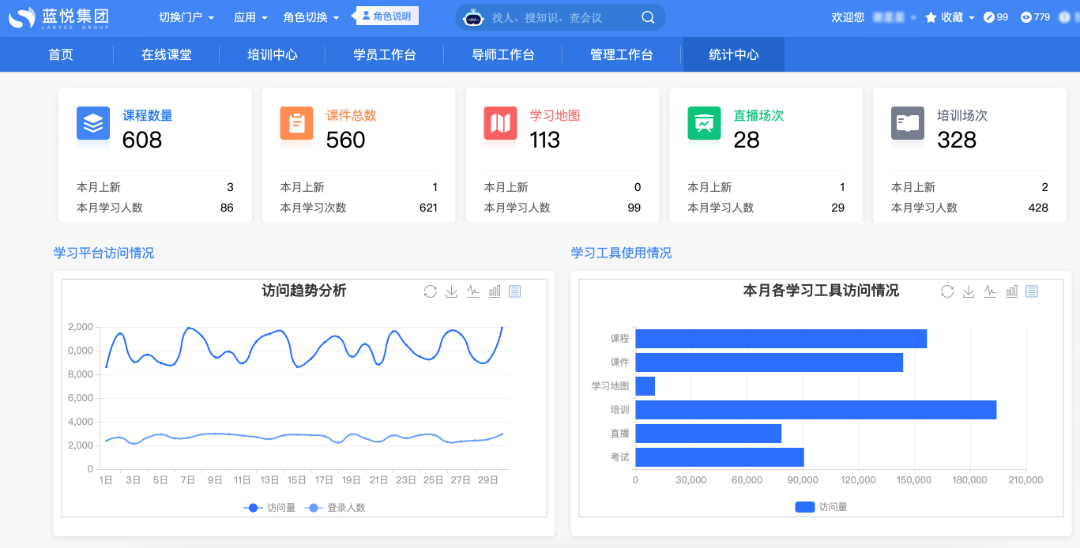1080x548 pixels.
Task: Toggle the 访问量 legend in bar chart
Action: pos(821,507)
